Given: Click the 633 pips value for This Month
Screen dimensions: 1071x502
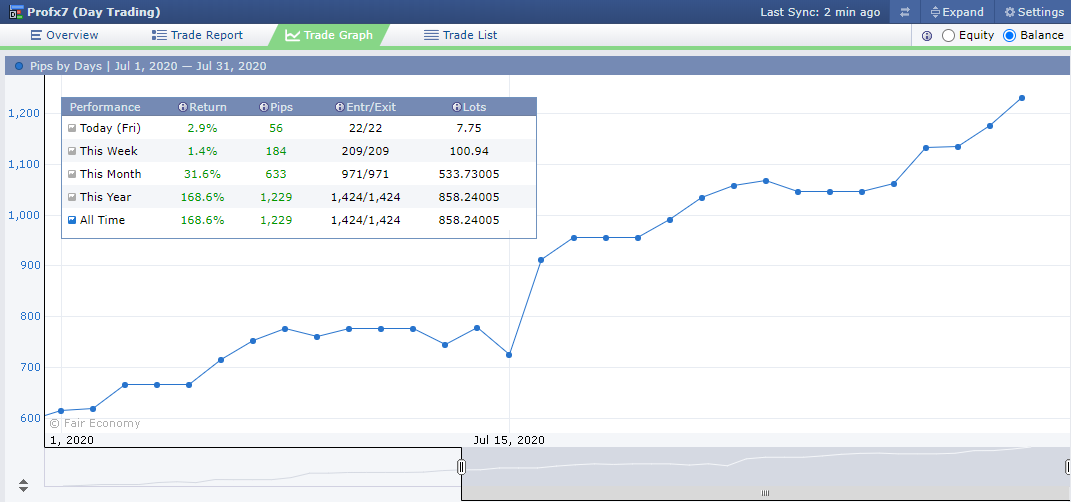Looking at the screenshot, I should pos(276,174).
